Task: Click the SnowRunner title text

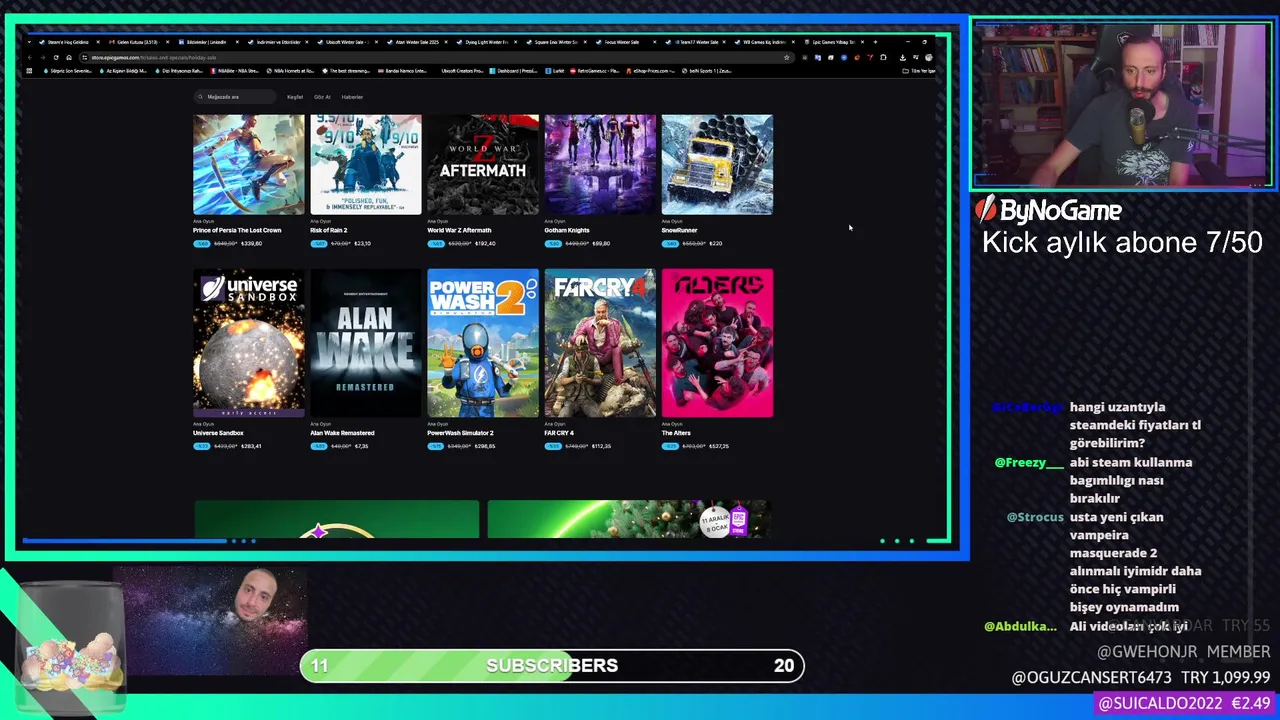Action: (x=680, y=230)
